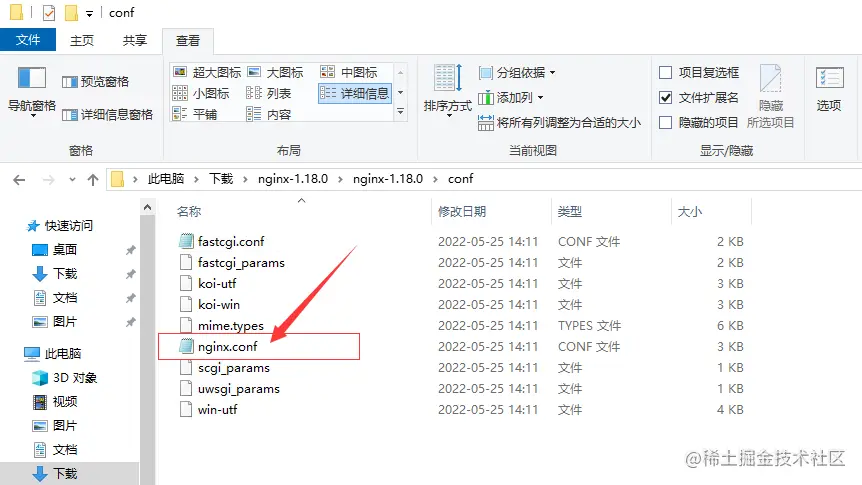Expand the layout gallery more arrow
Screen dimensions: 862x485
click(x=401, y=112)
